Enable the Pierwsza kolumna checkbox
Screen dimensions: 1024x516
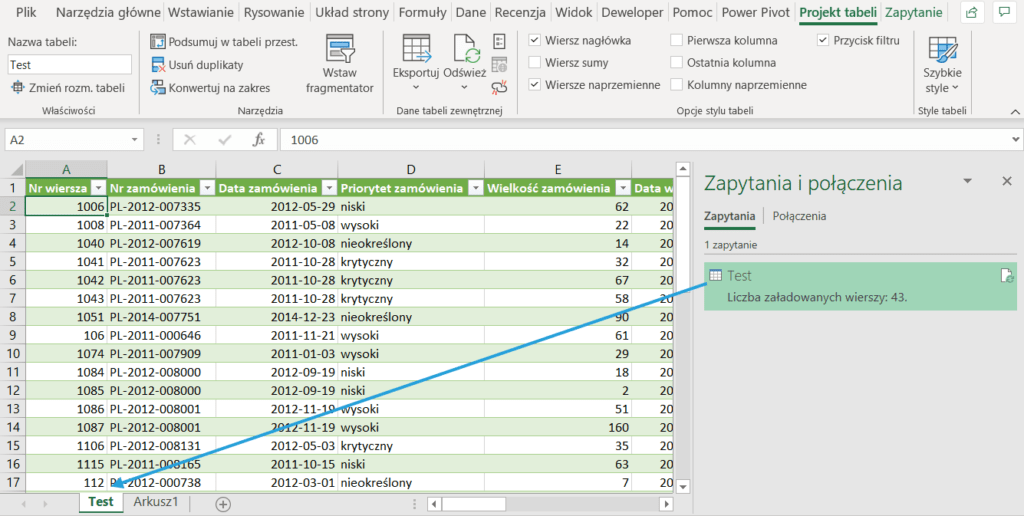677,41
